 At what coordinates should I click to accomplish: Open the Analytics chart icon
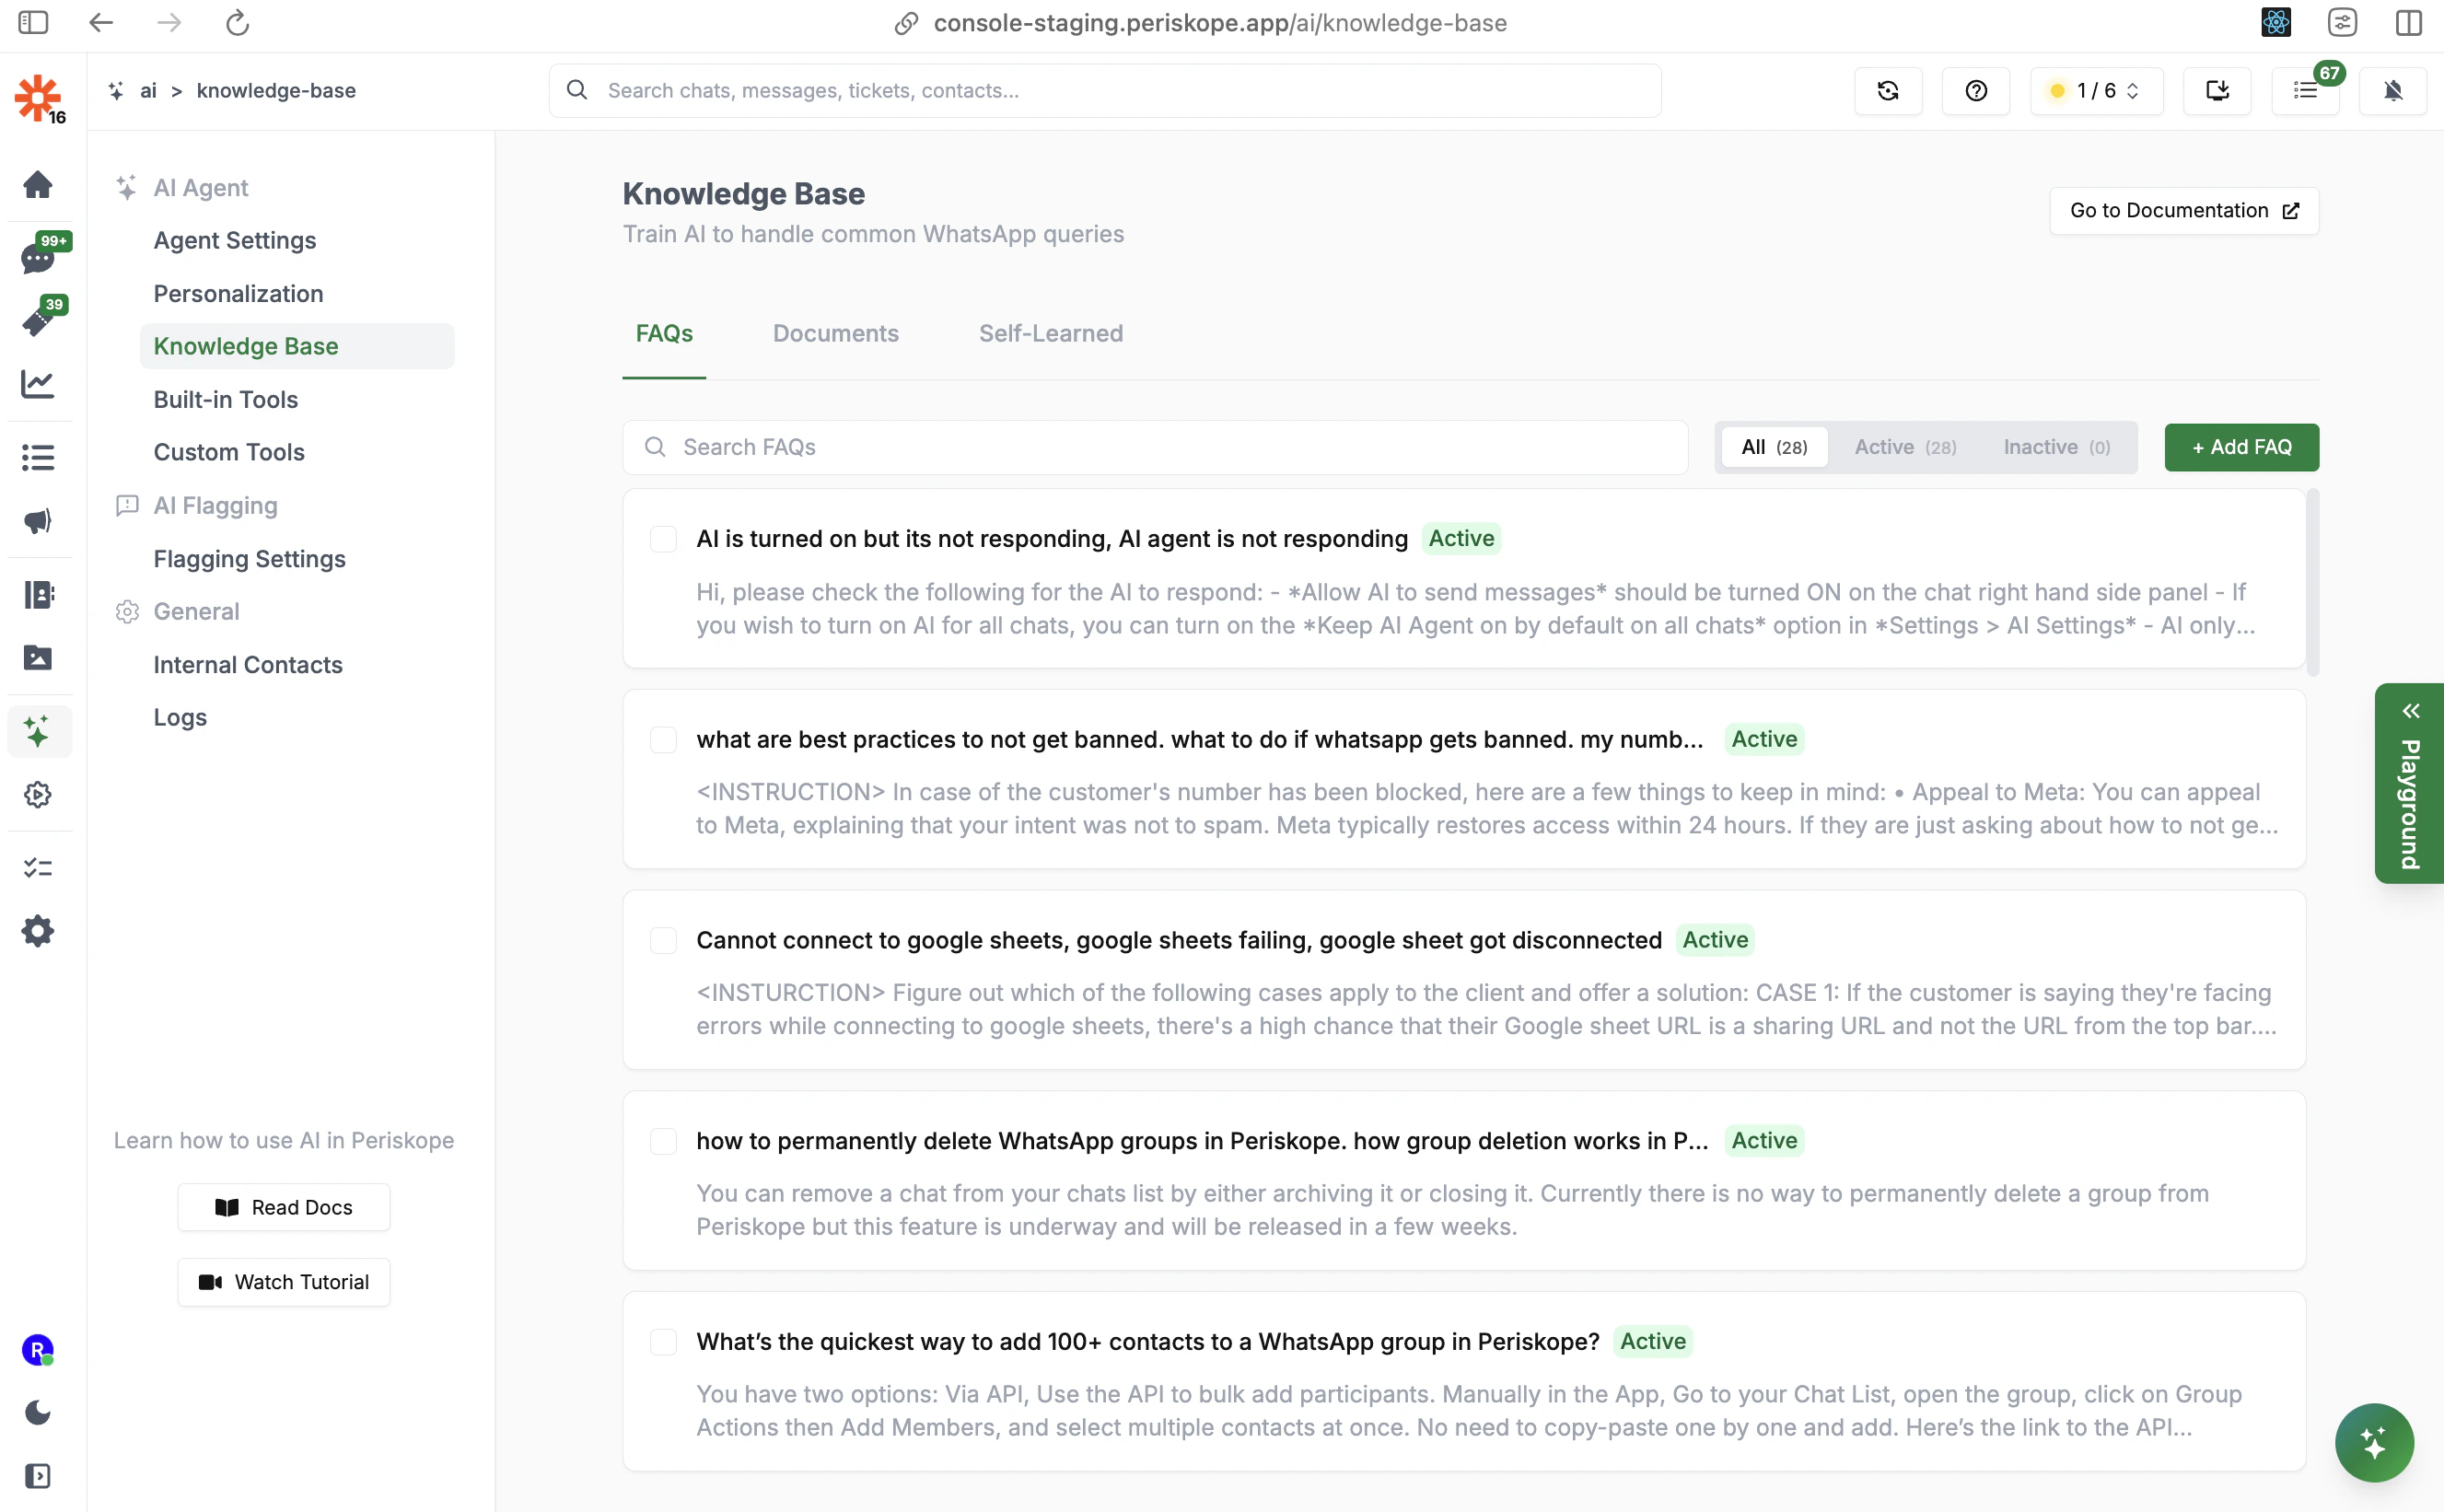coord(38,384)
